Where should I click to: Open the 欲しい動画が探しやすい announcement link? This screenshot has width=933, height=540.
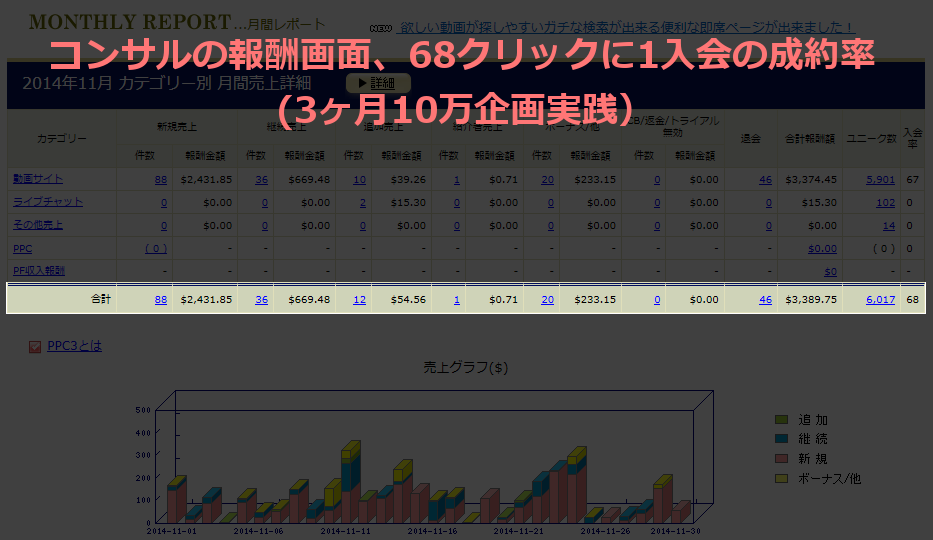pos(626,27)
